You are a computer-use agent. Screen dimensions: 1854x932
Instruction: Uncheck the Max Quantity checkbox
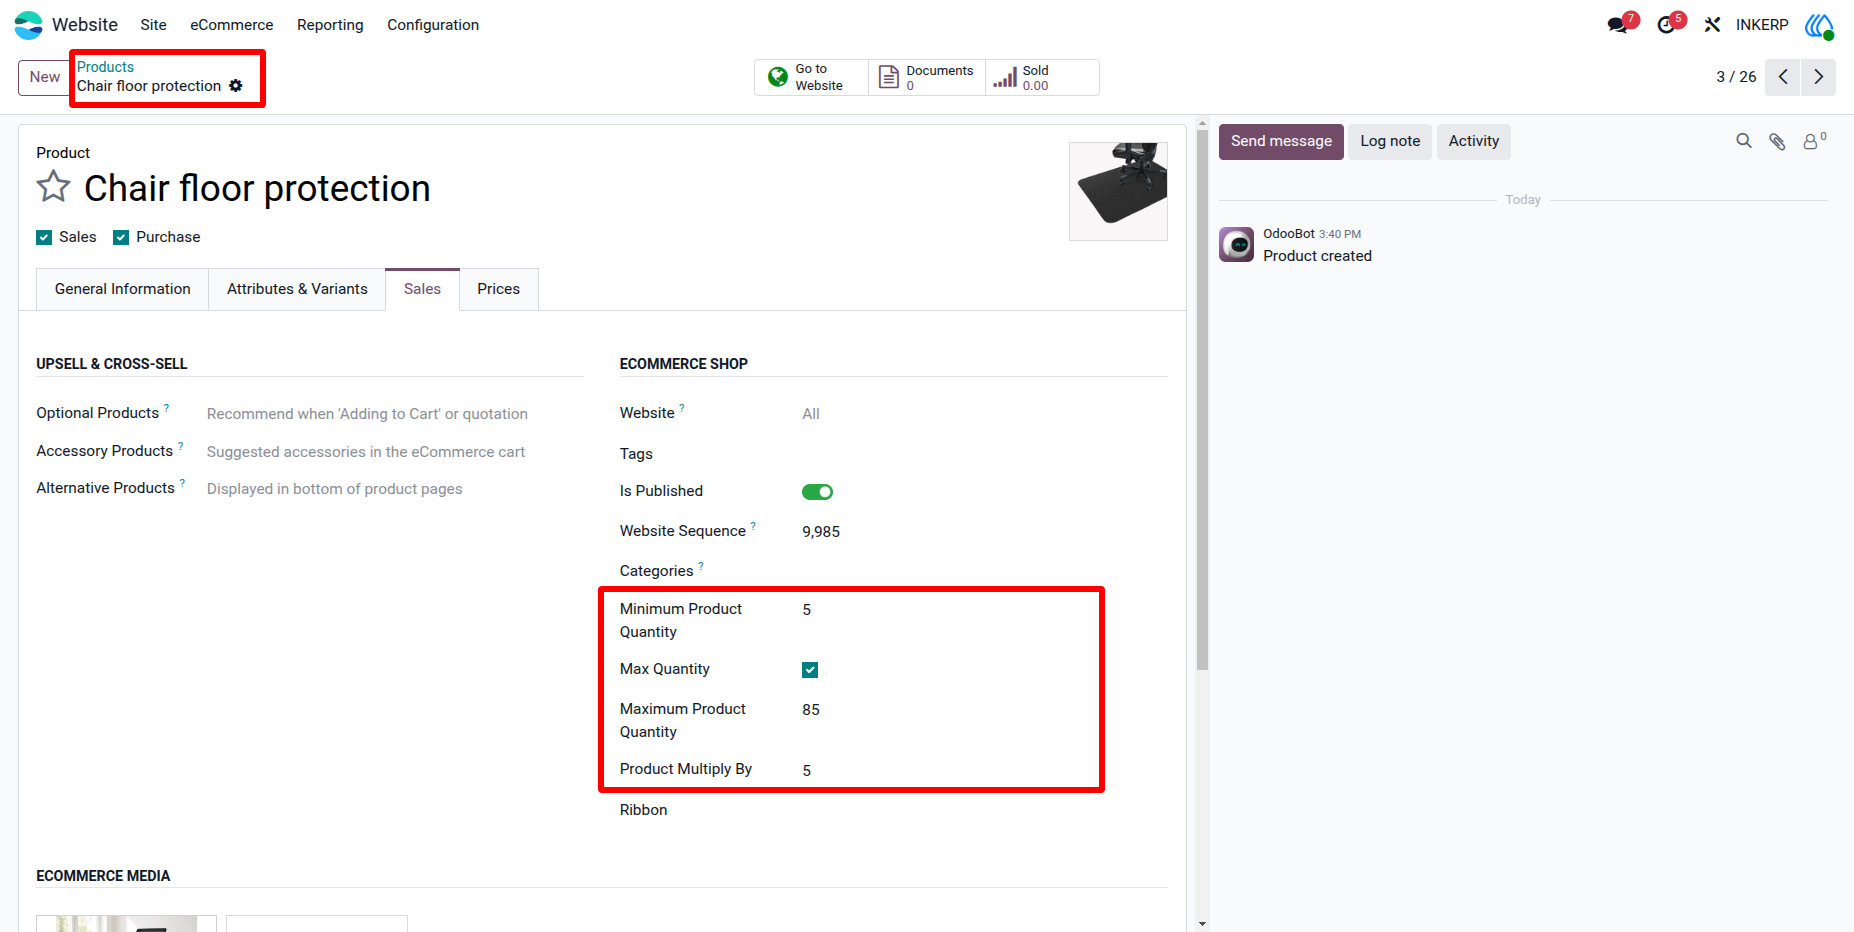point(810,670)
